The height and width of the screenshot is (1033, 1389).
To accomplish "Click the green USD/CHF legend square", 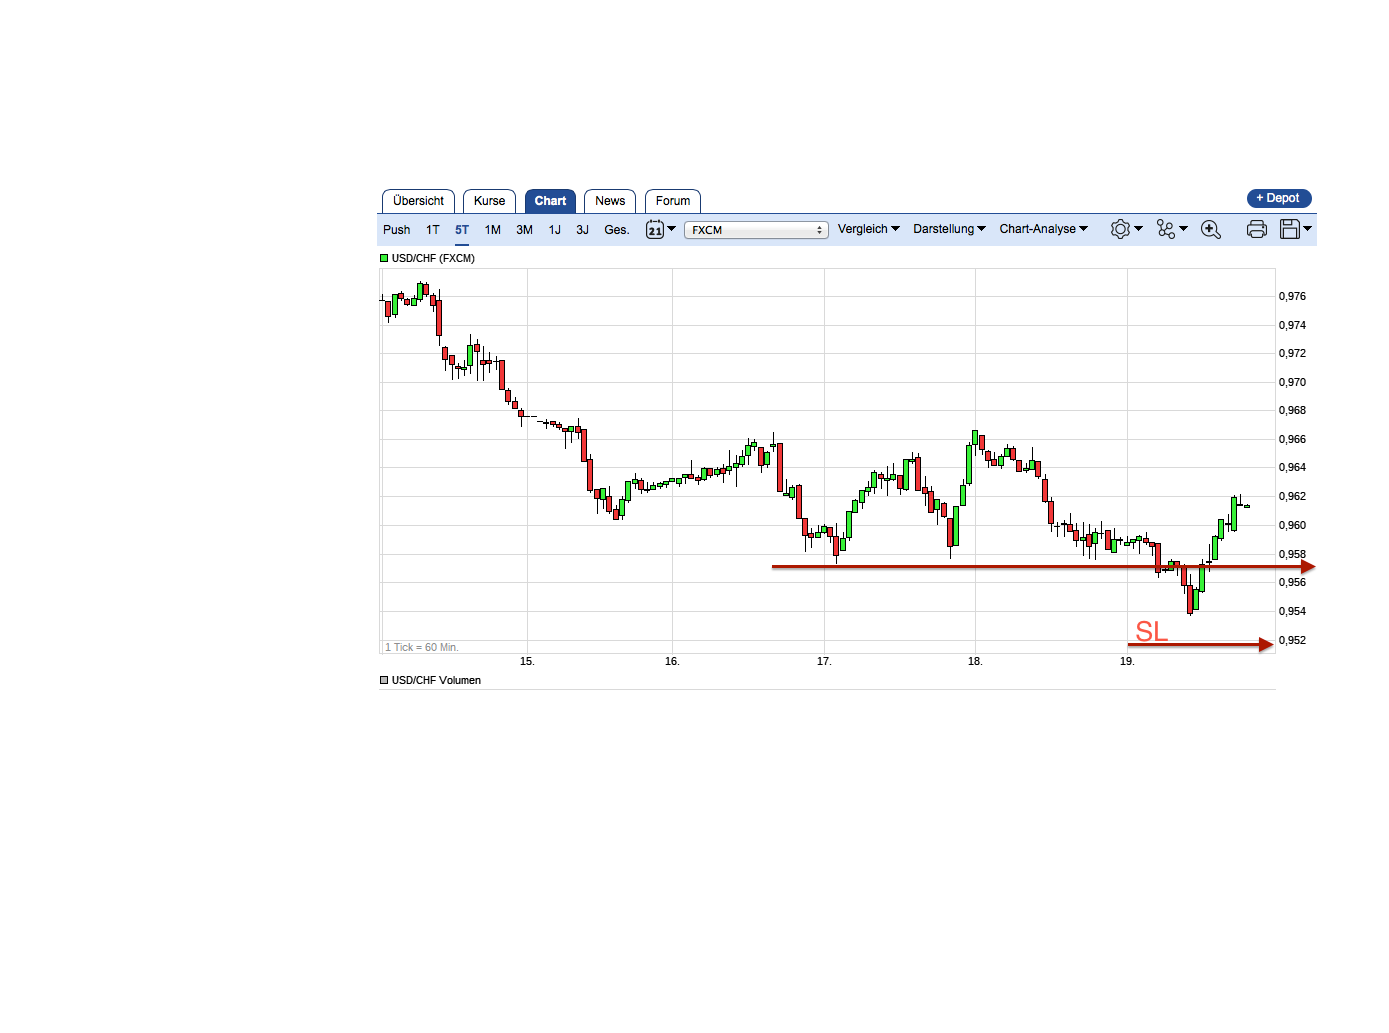I will [x=383, y=257].
